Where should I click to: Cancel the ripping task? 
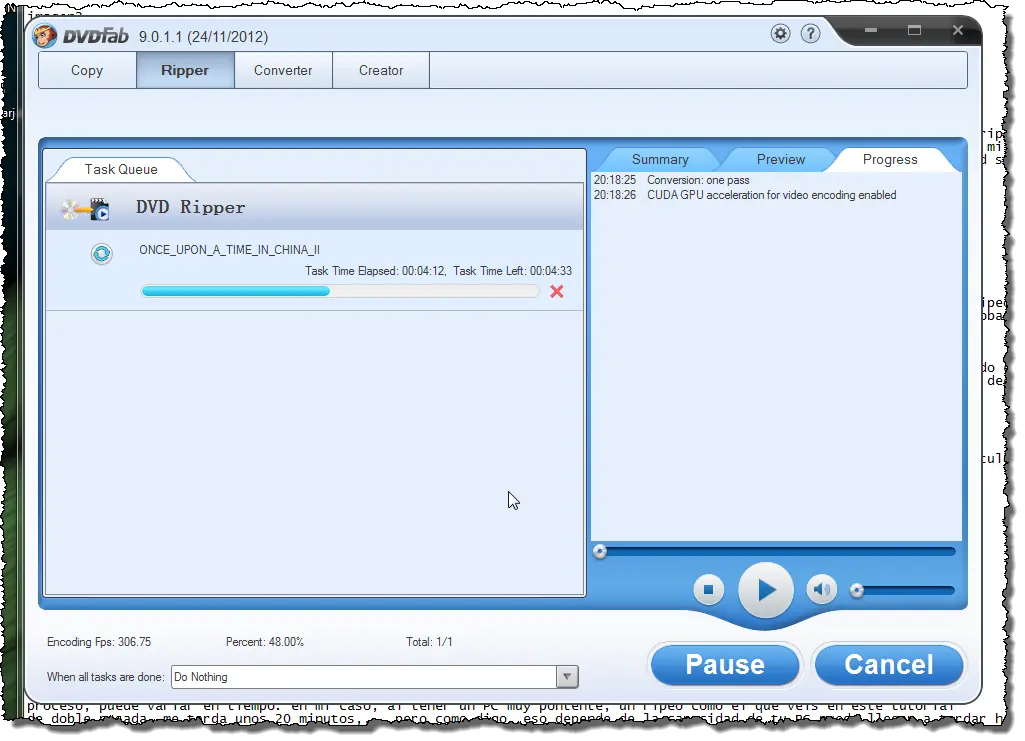click(x=889, y=665)
